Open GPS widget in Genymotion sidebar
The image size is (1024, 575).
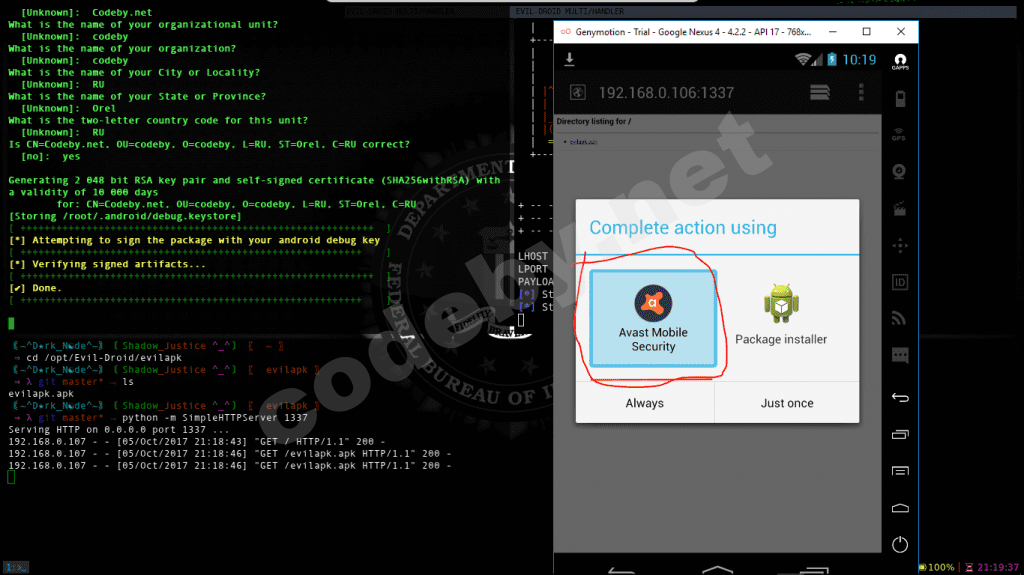coord(900,135)
